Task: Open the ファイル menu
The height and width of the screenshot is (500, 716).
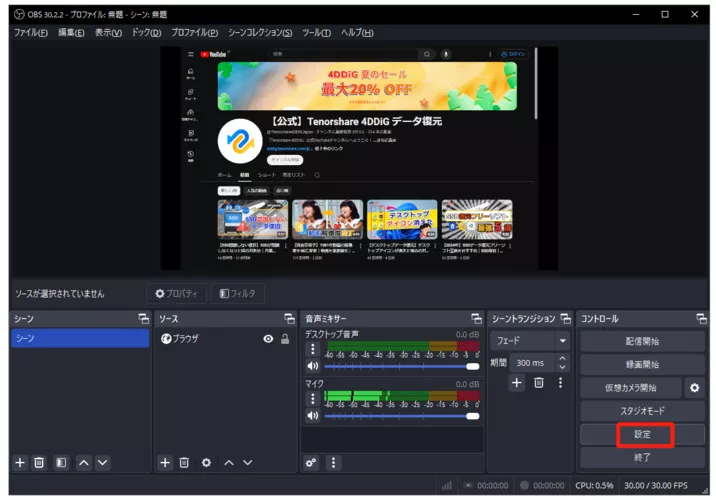Action: coord(33,33)
